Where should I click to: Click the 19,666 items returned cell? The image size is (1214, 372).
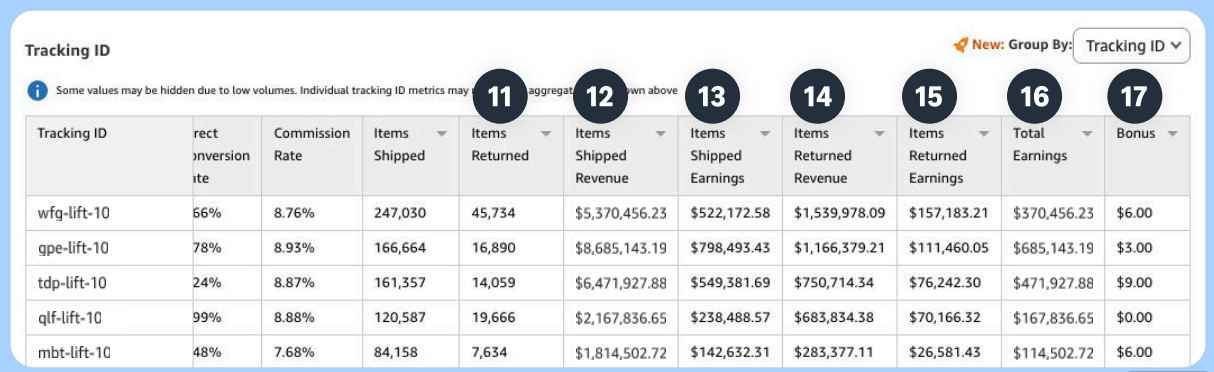pos(512,318)
